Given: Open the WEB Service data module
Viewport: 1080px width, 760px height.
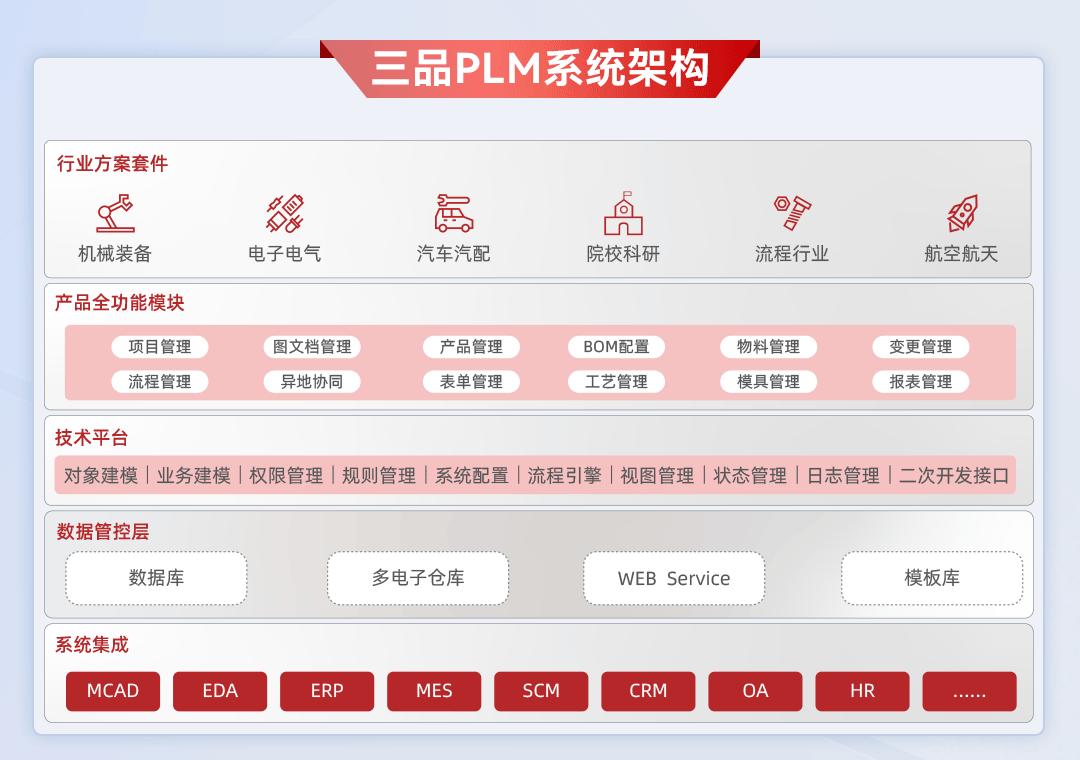Looking at the screenshot, I should click(x=674, y=578).
